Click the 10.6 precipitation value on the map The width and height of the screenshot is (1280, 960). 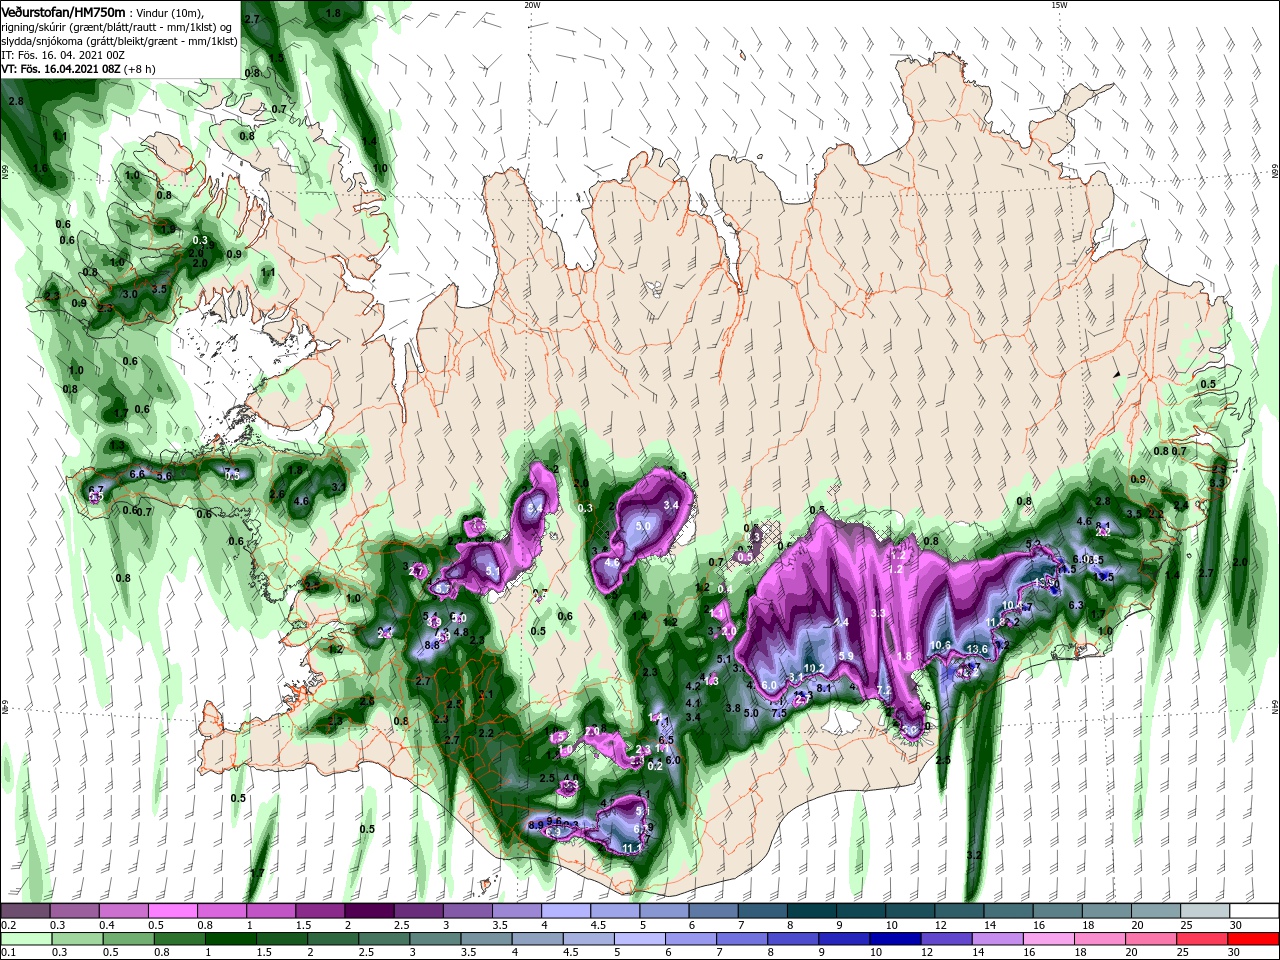[940, 646]
